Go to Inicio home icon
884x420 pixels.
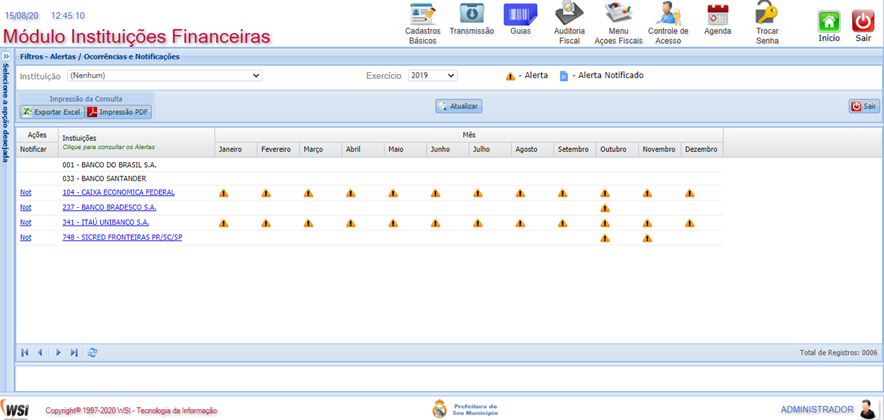click(x=829, y=22)
